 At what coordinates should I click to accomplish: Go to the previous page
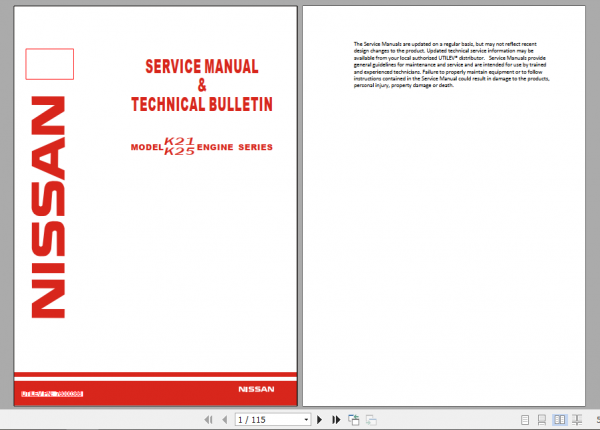pyautogui.click(x=225, y=420)
